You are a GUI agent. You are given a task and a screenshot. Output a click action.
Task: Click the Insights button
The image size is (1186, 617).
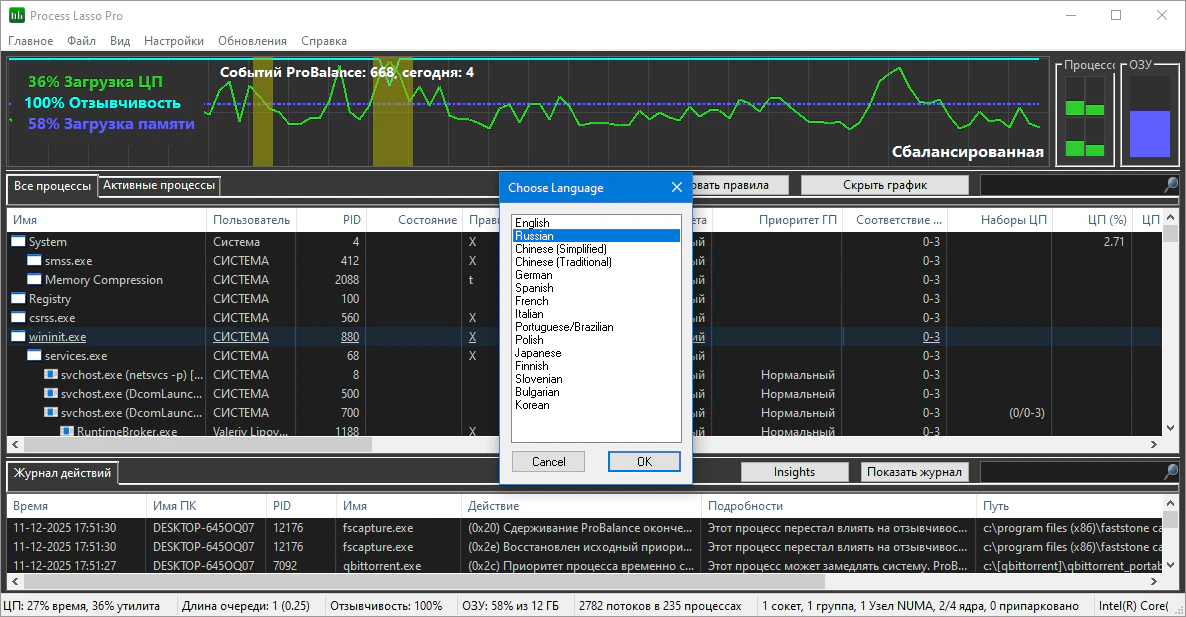click(x=794, y=472)
